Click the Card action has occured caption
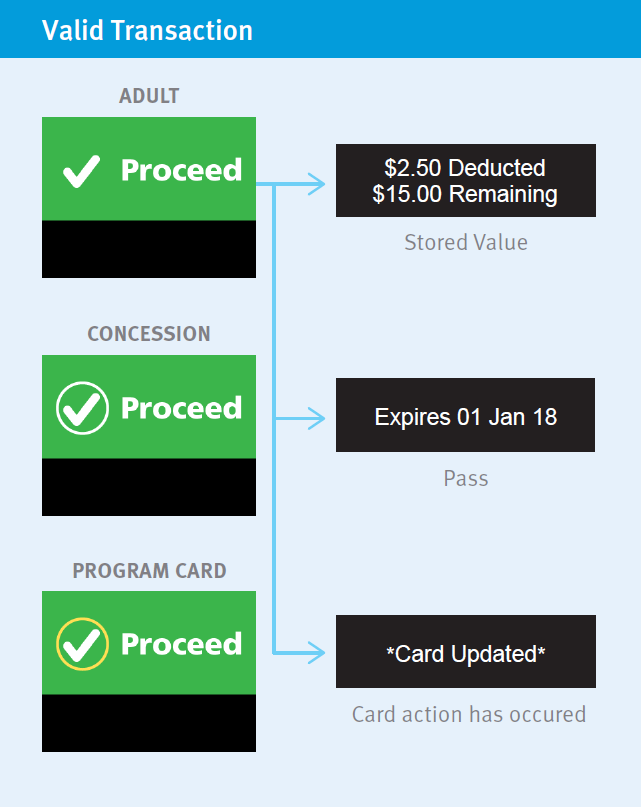Image resolution: width=641 pixels, height=807 pixels. [468, 714]
